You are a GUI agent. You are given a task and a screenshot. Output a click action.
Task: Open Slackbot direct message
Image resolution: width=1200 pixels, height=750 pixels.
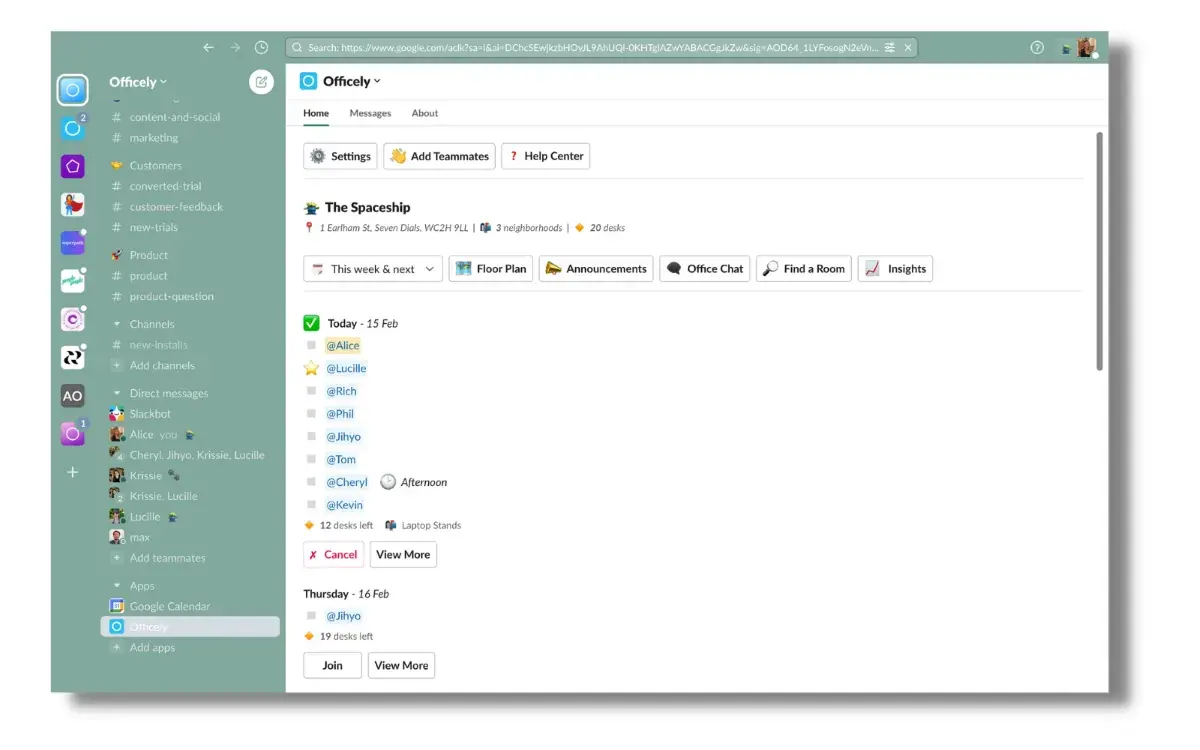[x=150, y=414]
